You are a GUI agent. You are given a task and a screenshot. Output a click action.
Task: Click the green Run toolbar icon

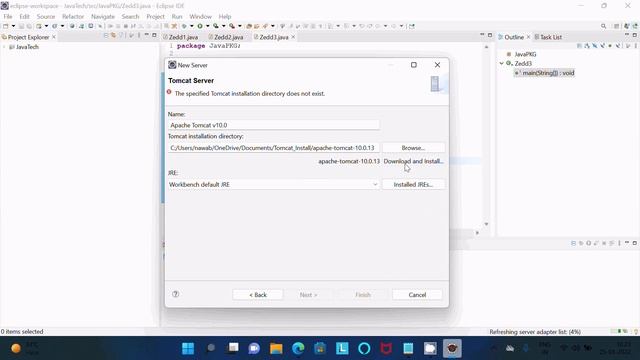point(200,26)
